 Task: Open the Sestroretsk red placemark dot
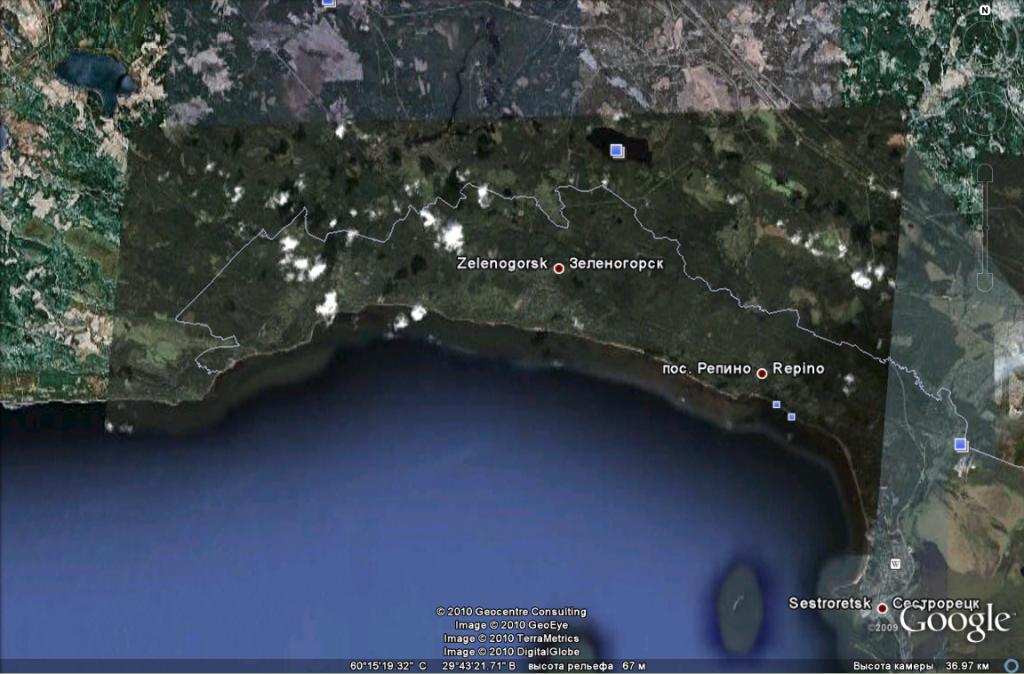883,608
